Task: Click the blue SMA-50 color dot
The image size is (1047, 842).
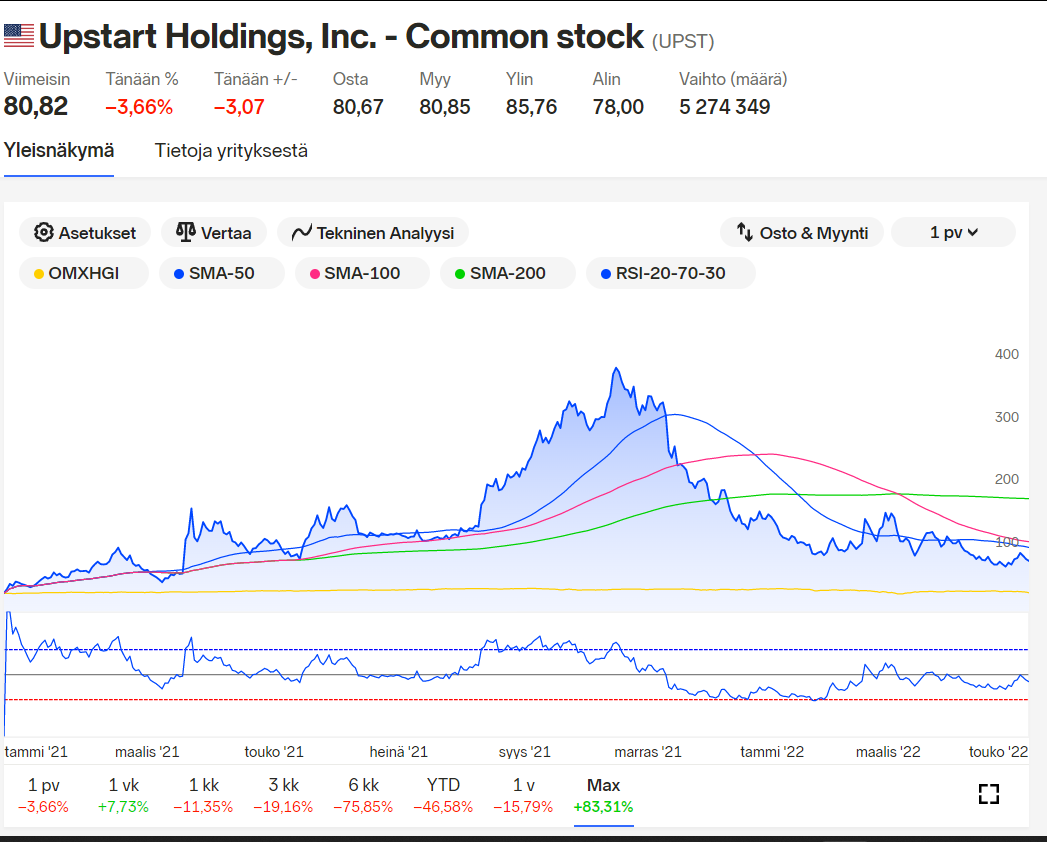Action: click(x=179, y=274)
